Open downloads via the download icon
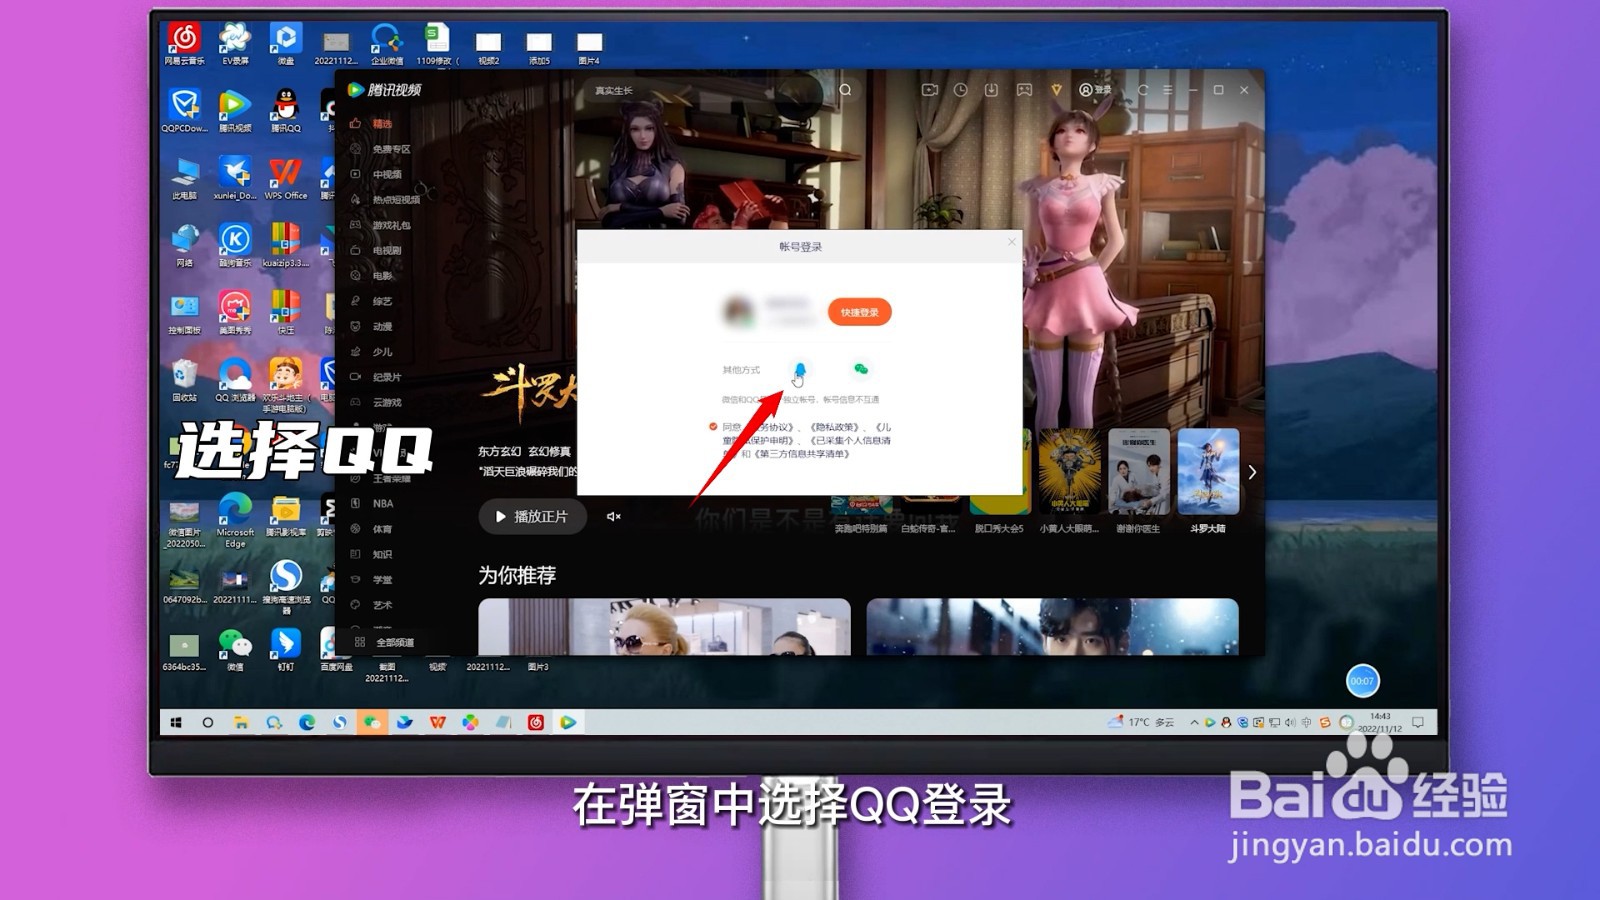The width and height of the screenshot is (1600, 900). point(992,90)
